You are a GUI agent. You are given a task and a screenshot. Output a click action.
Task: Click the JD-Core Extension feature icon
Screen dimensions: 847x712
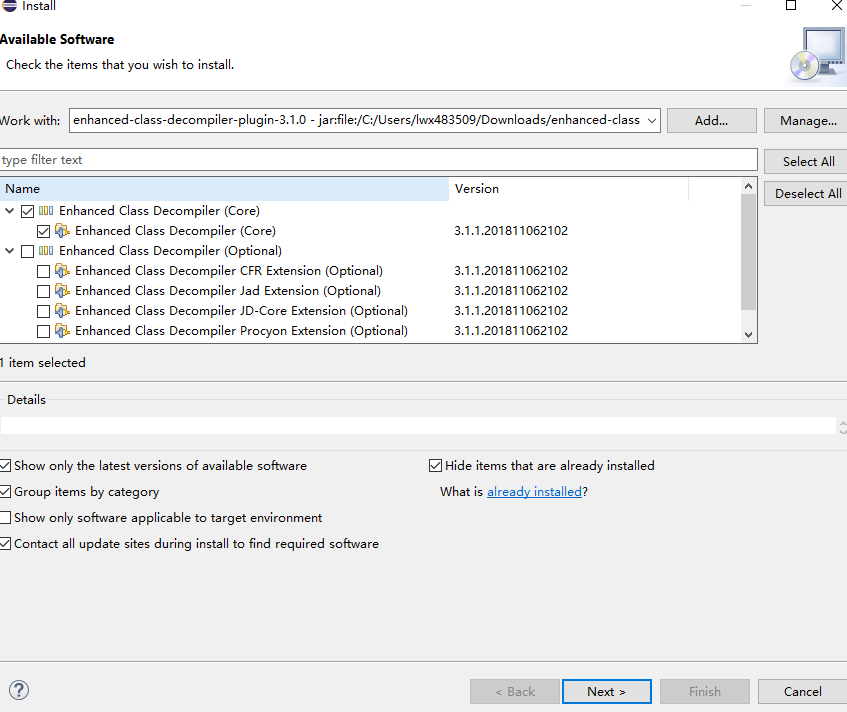point(62,311)
